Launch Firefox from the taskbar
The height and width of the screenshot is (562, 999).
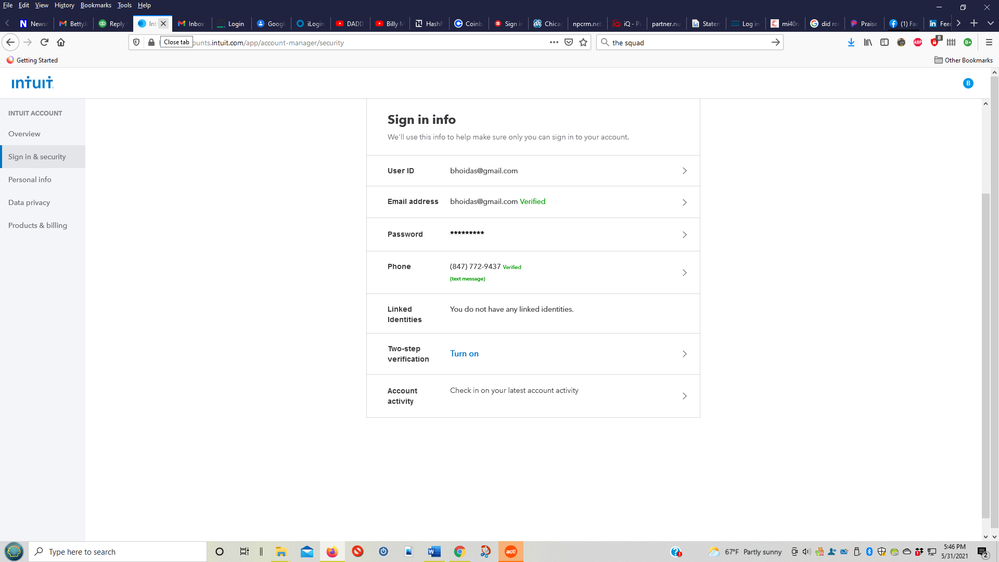(x=332, y=552)
